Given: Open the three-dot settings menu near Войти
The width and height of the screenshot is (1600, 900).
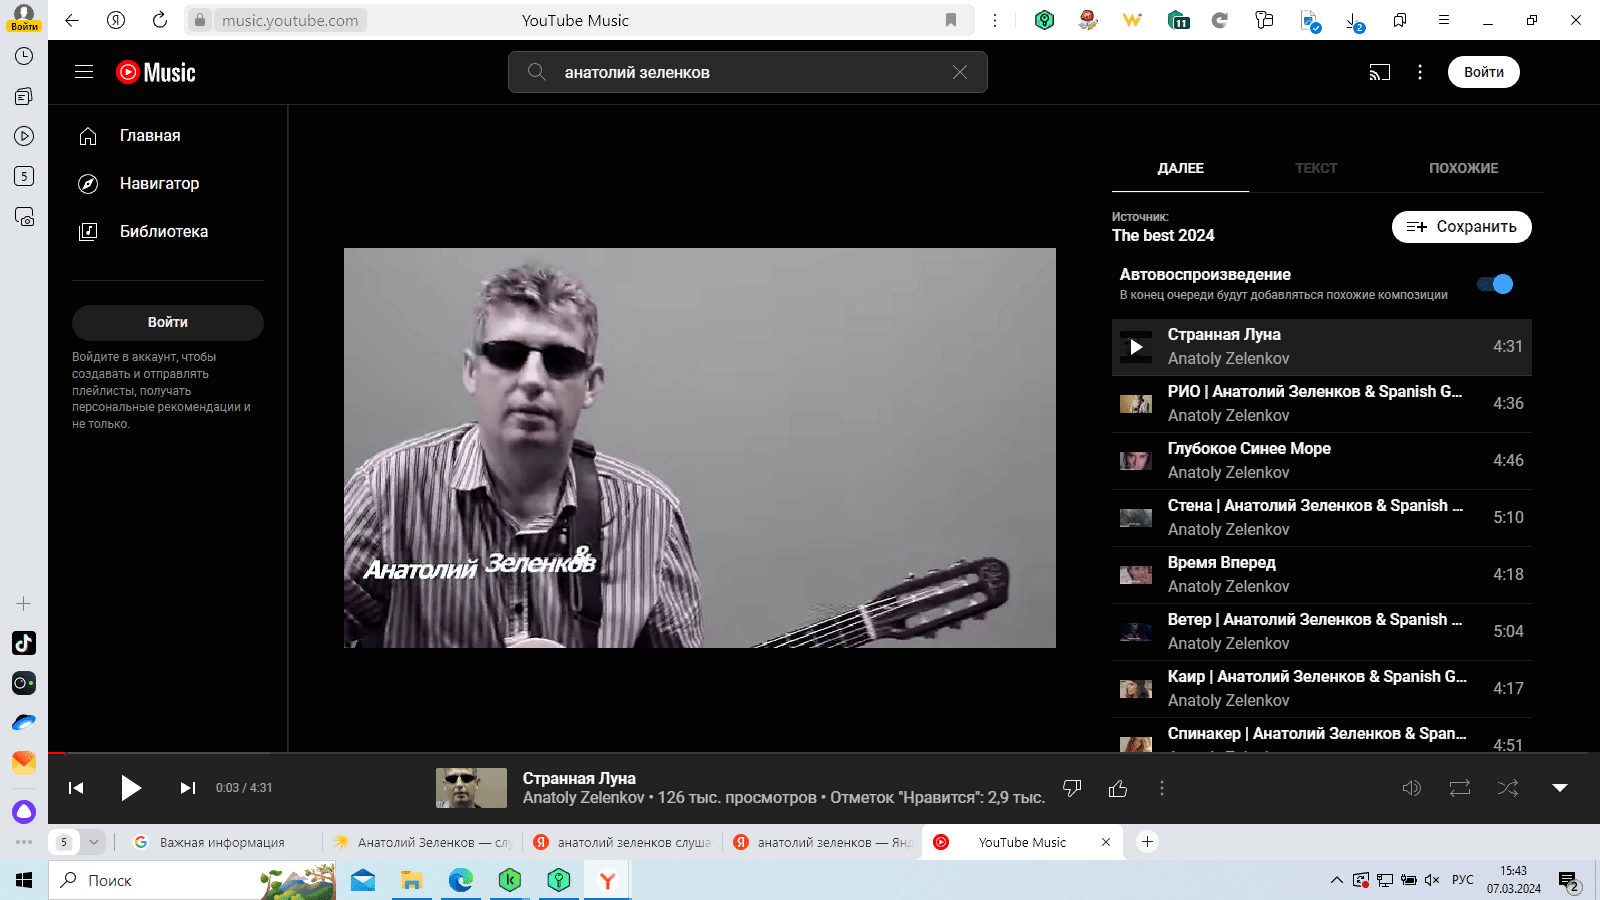Looking at the screenshot, I should click(x=1420, y=72).
